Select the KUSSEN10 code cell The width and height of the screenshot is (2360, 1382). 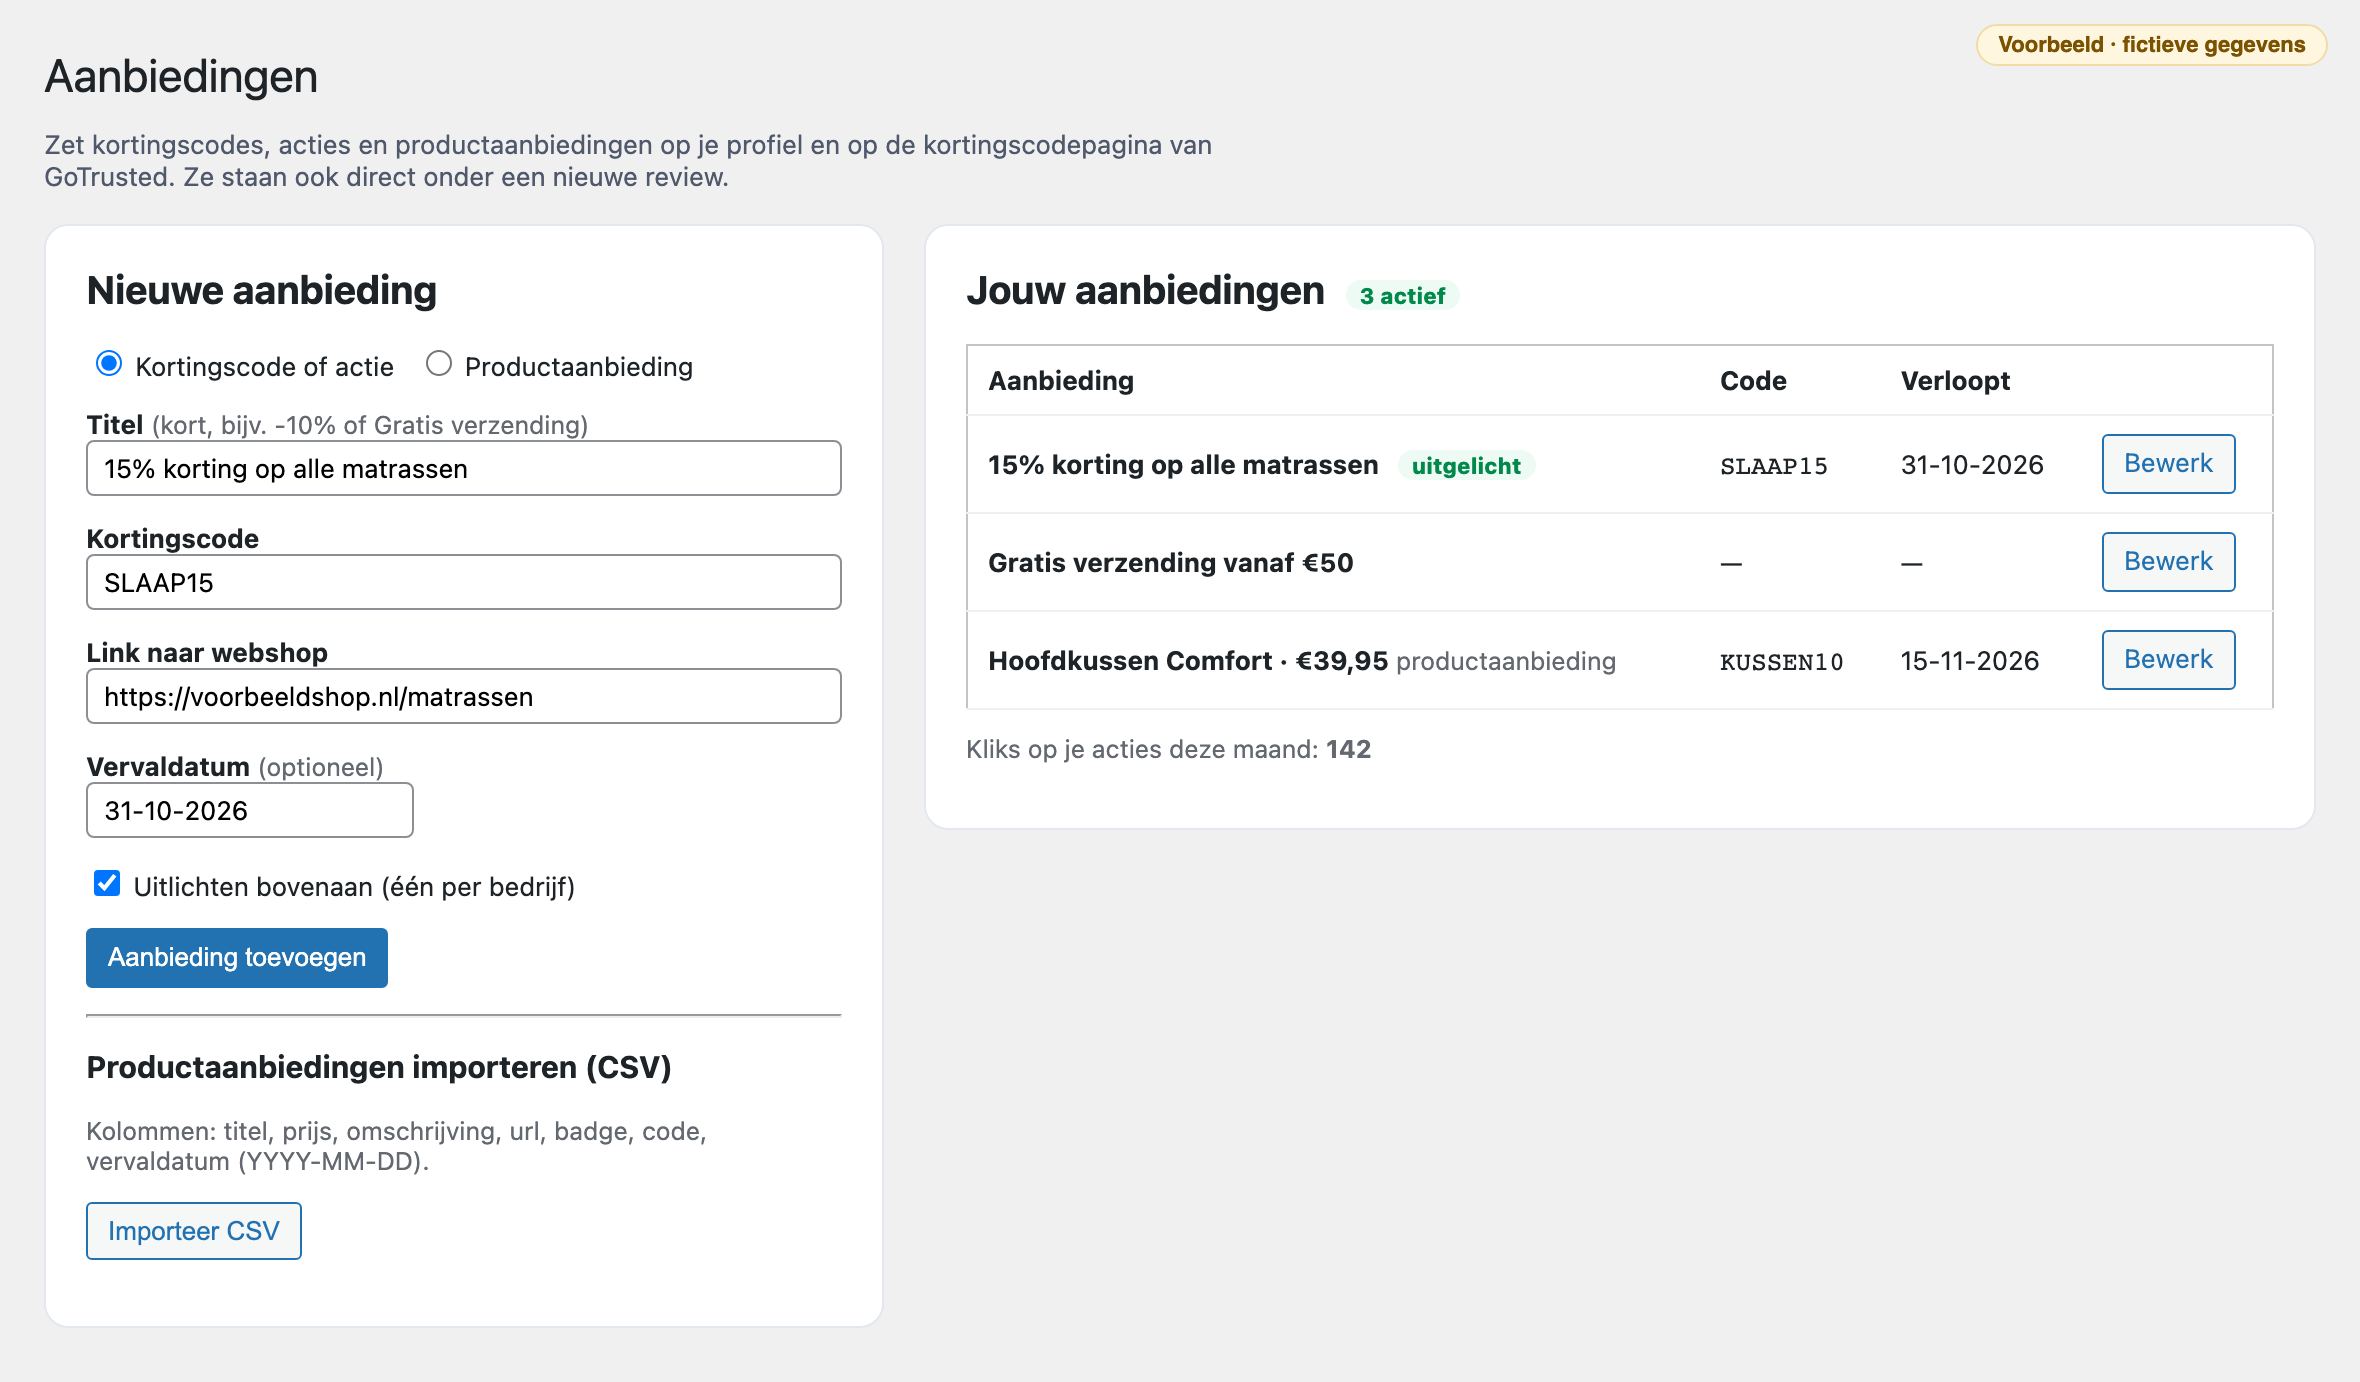pyautogui.click(x=1781, y=662)
